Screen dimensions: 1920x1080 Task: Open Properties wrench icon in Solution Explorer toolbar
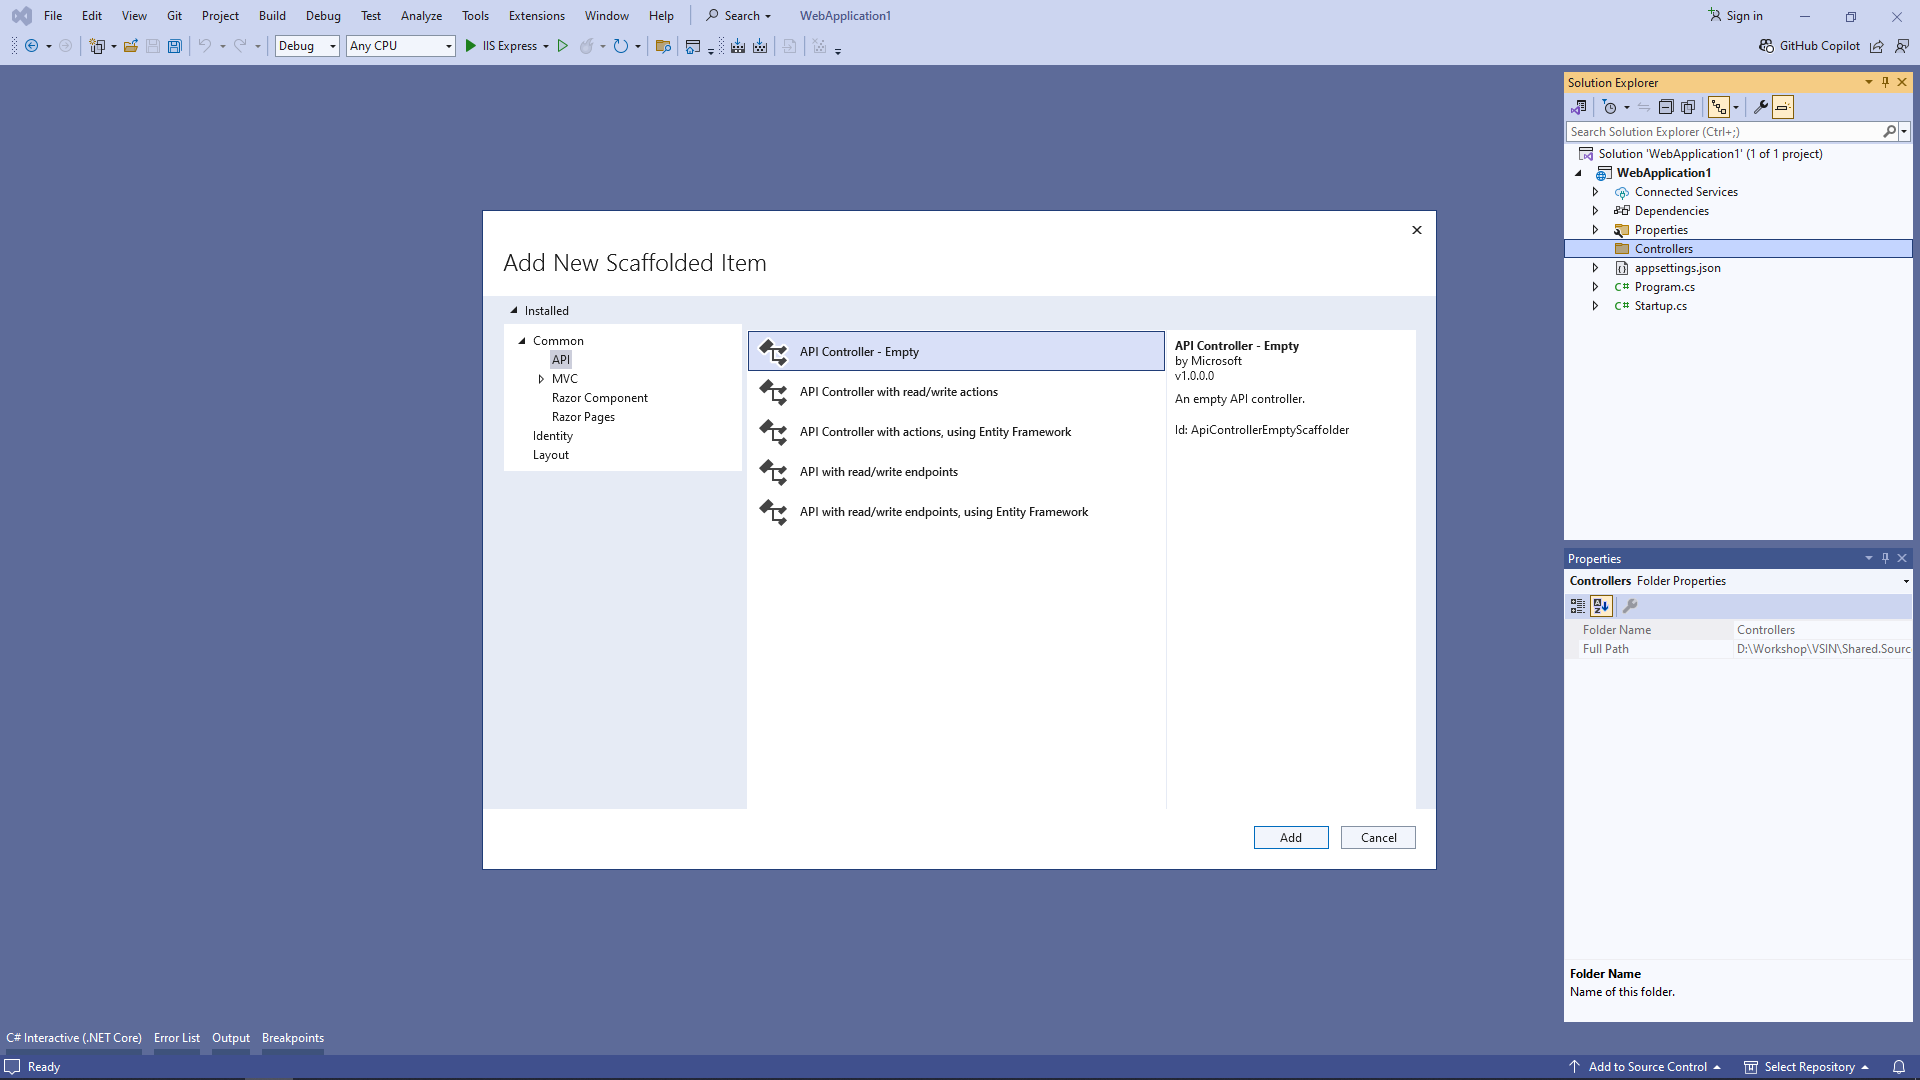click(x=1761, y=107)
